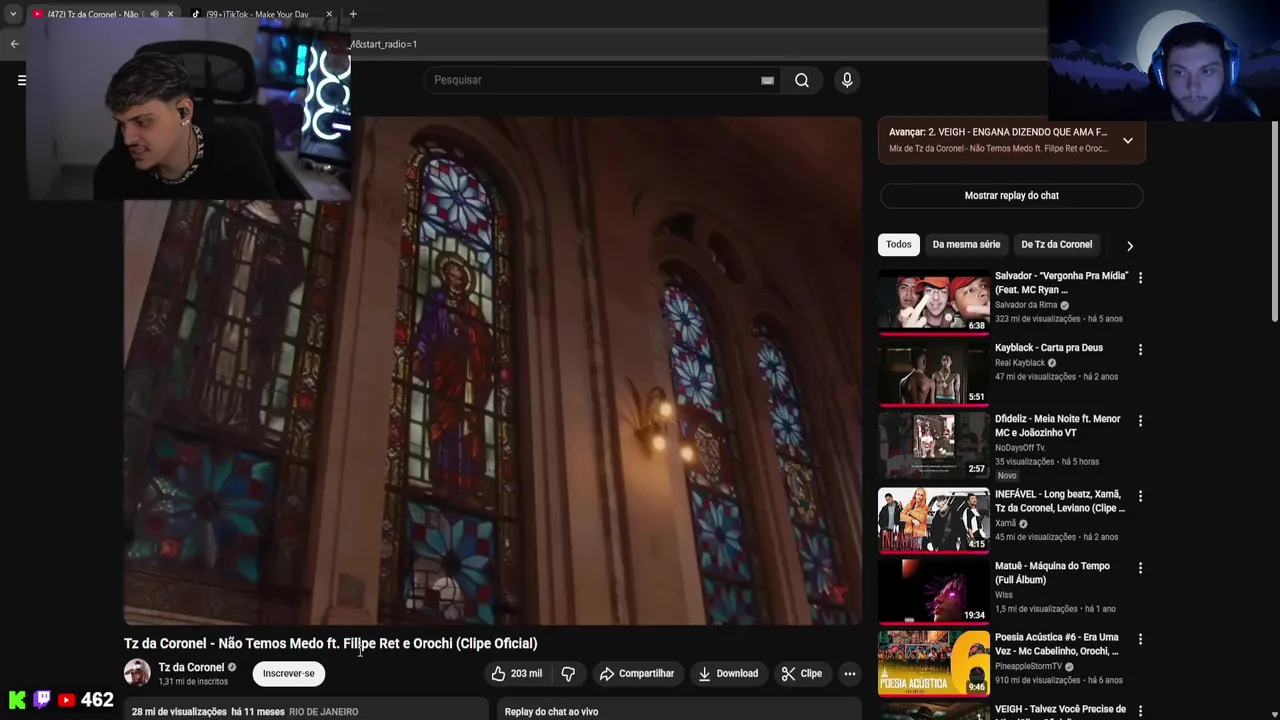Click the Clipe button
1280x720 pixels.
[x=802, y=673]
